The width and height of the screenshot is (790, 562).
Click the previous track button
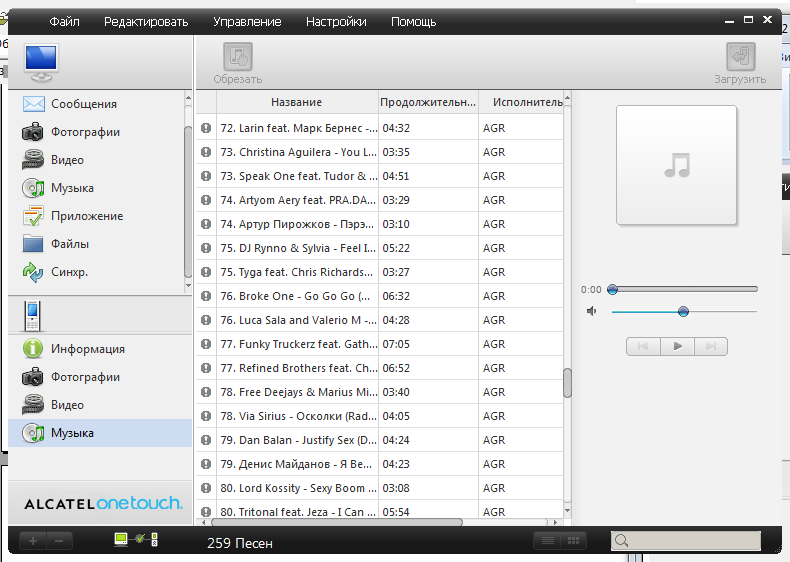(643, 346)
